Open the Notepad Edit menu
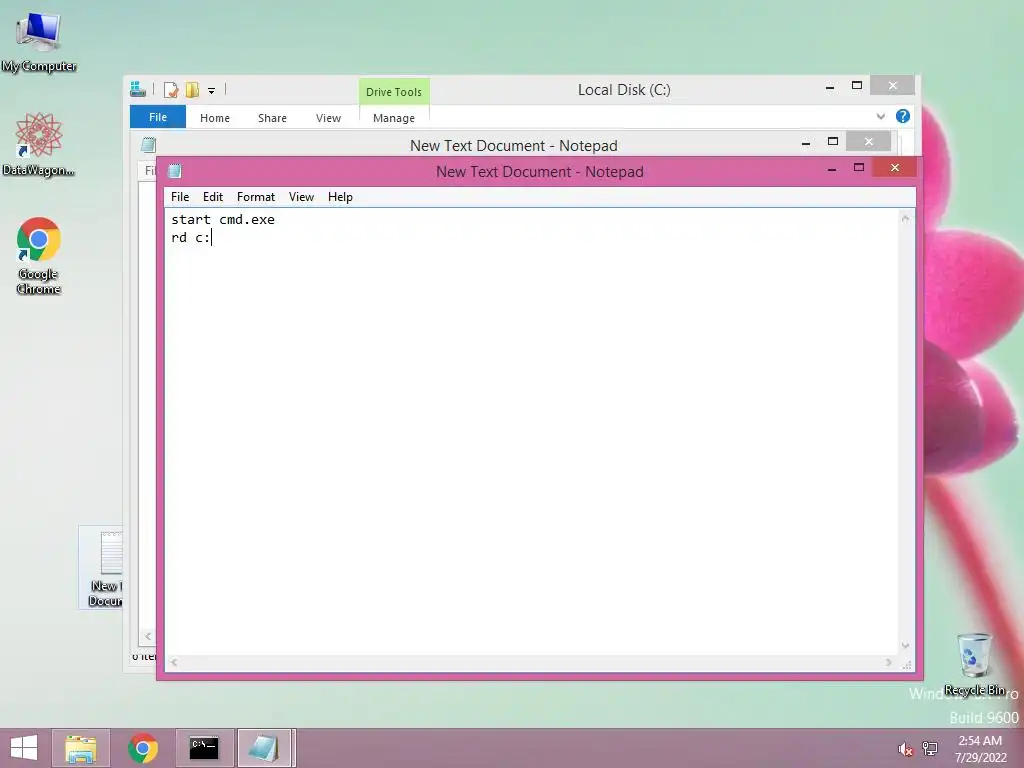This screenshot has height=768, width=1024. (x=213, y=197)
